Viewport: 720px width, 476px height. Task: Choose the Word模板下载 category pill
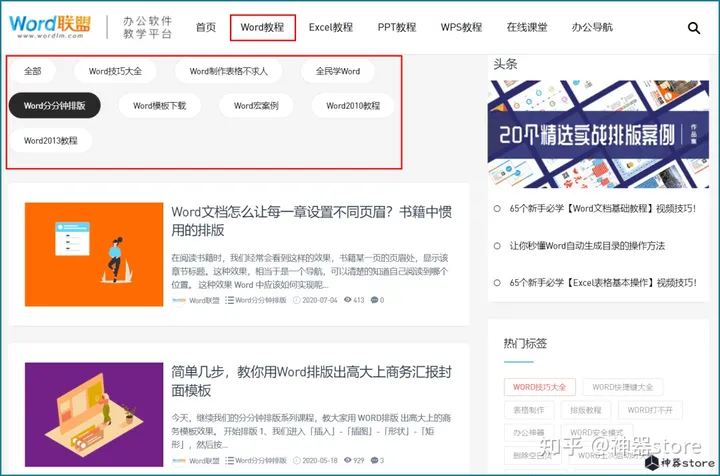pos(159,105)
